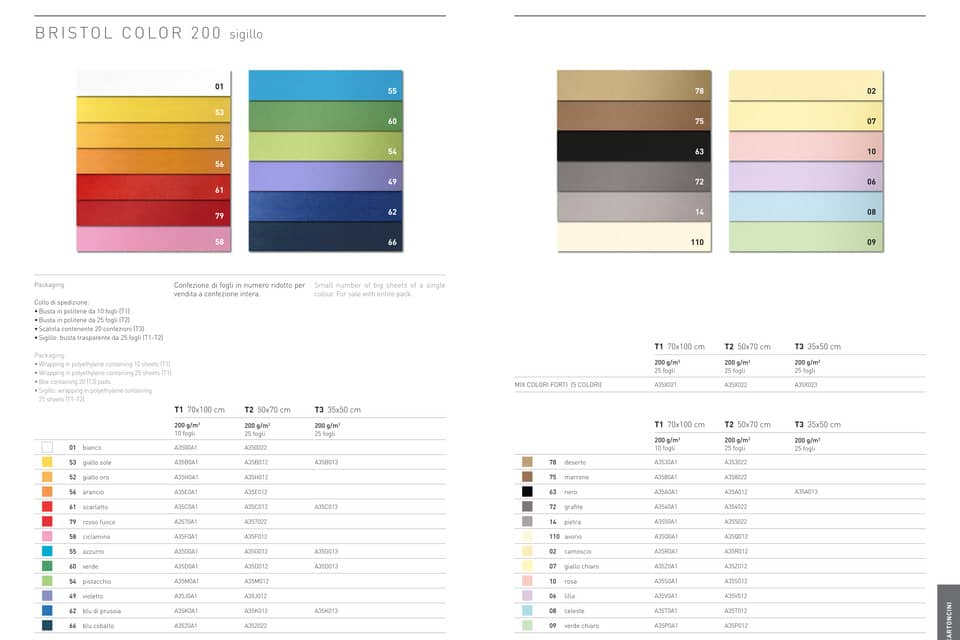Click the large light yellow band numbered 07
960x640 pixels.
(x=806, y=116)
